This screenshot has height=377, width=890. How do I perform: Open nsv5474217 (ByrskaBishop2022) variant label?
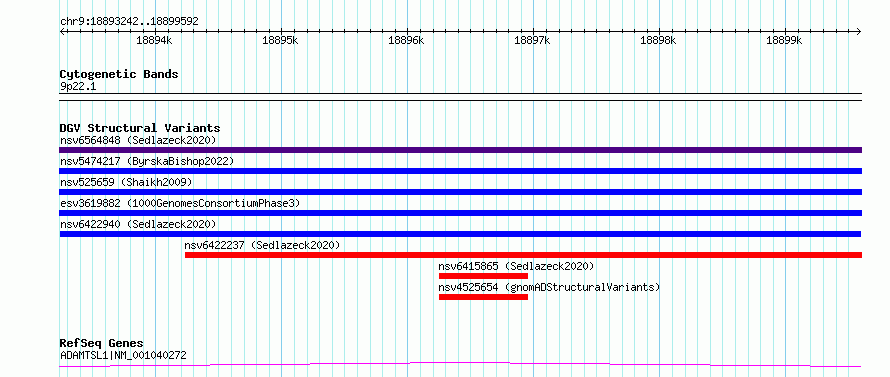[147, 161]
